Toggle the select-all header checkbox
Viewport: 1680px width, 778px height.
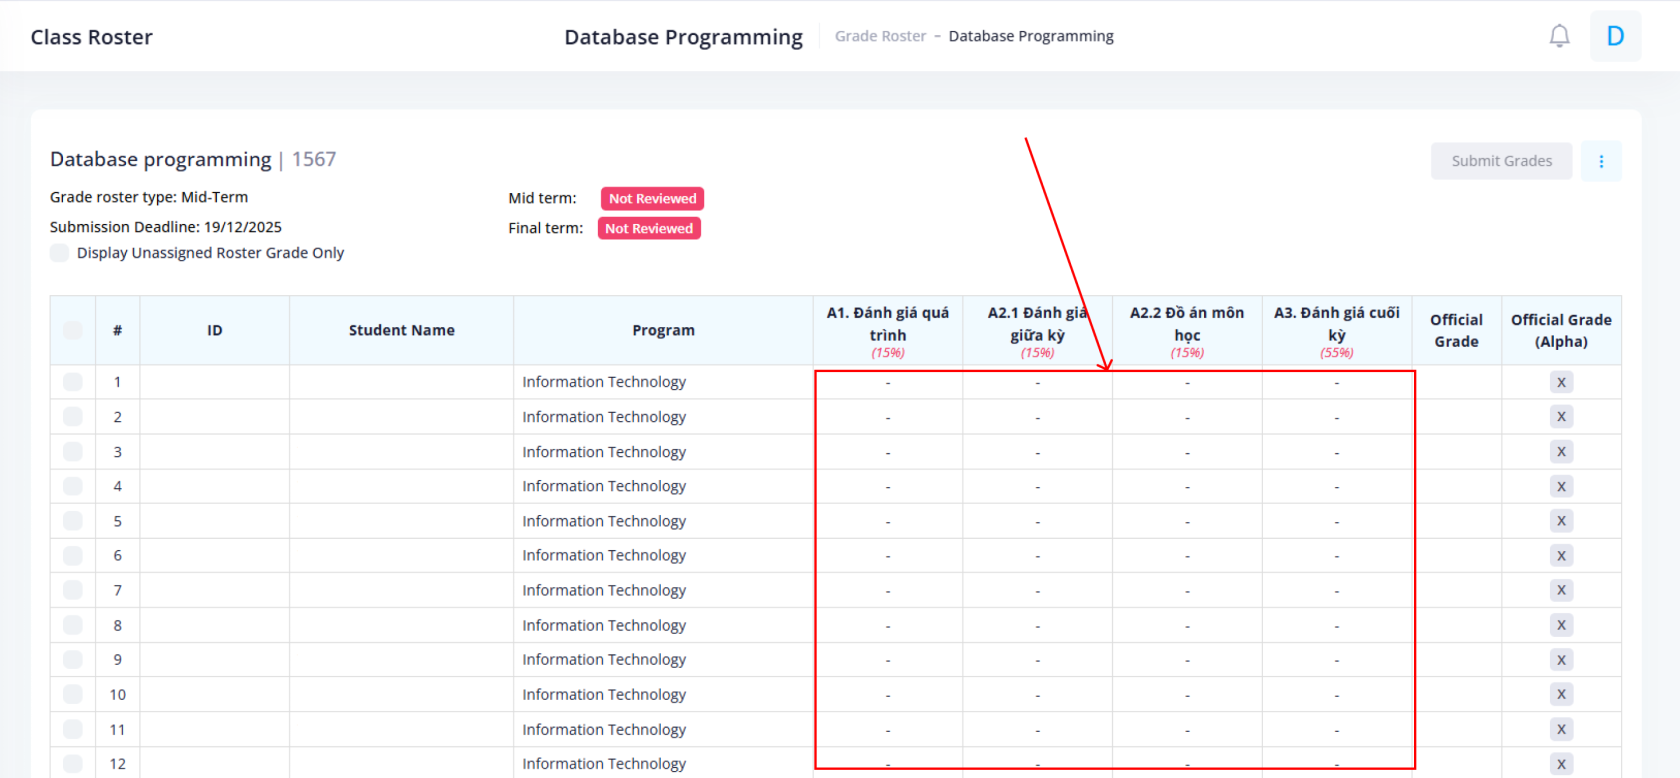point(73,330)
